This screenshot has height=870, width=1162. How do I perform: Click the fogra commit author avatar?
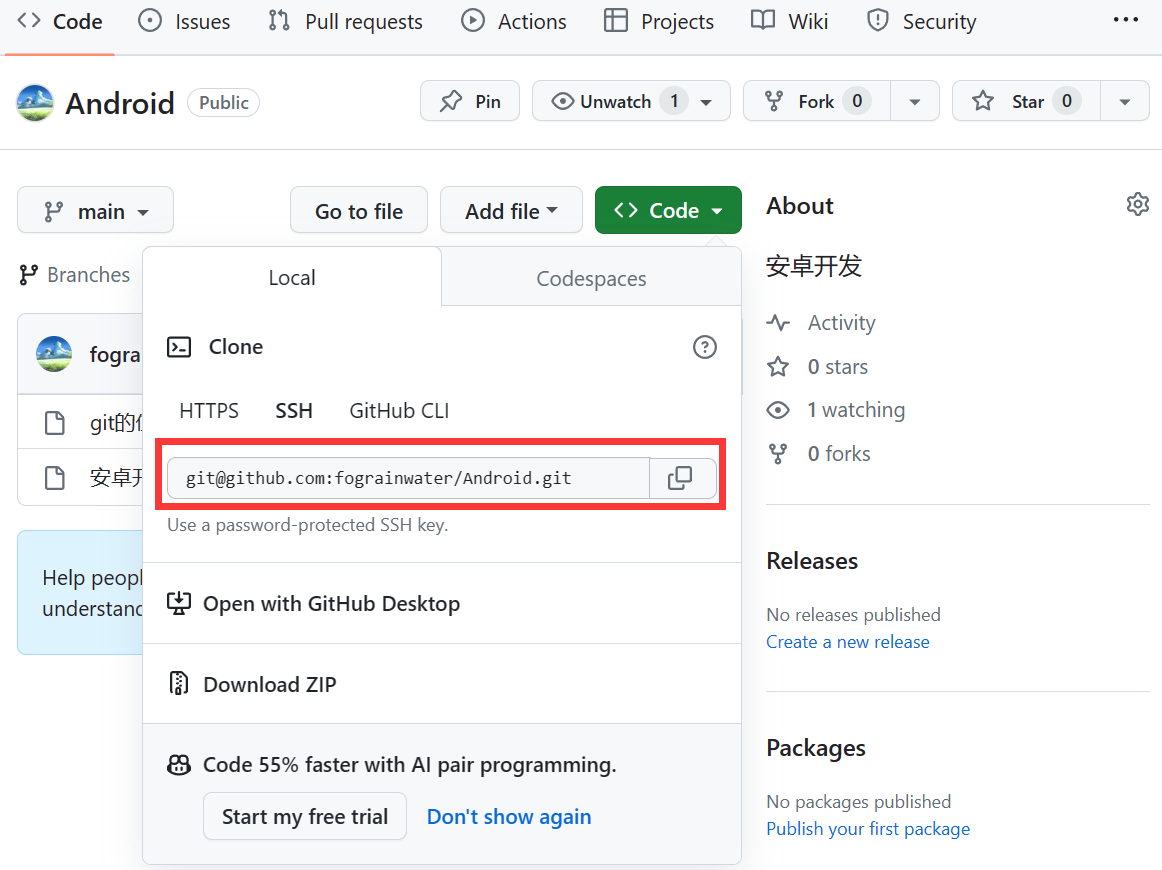[54, 353]
